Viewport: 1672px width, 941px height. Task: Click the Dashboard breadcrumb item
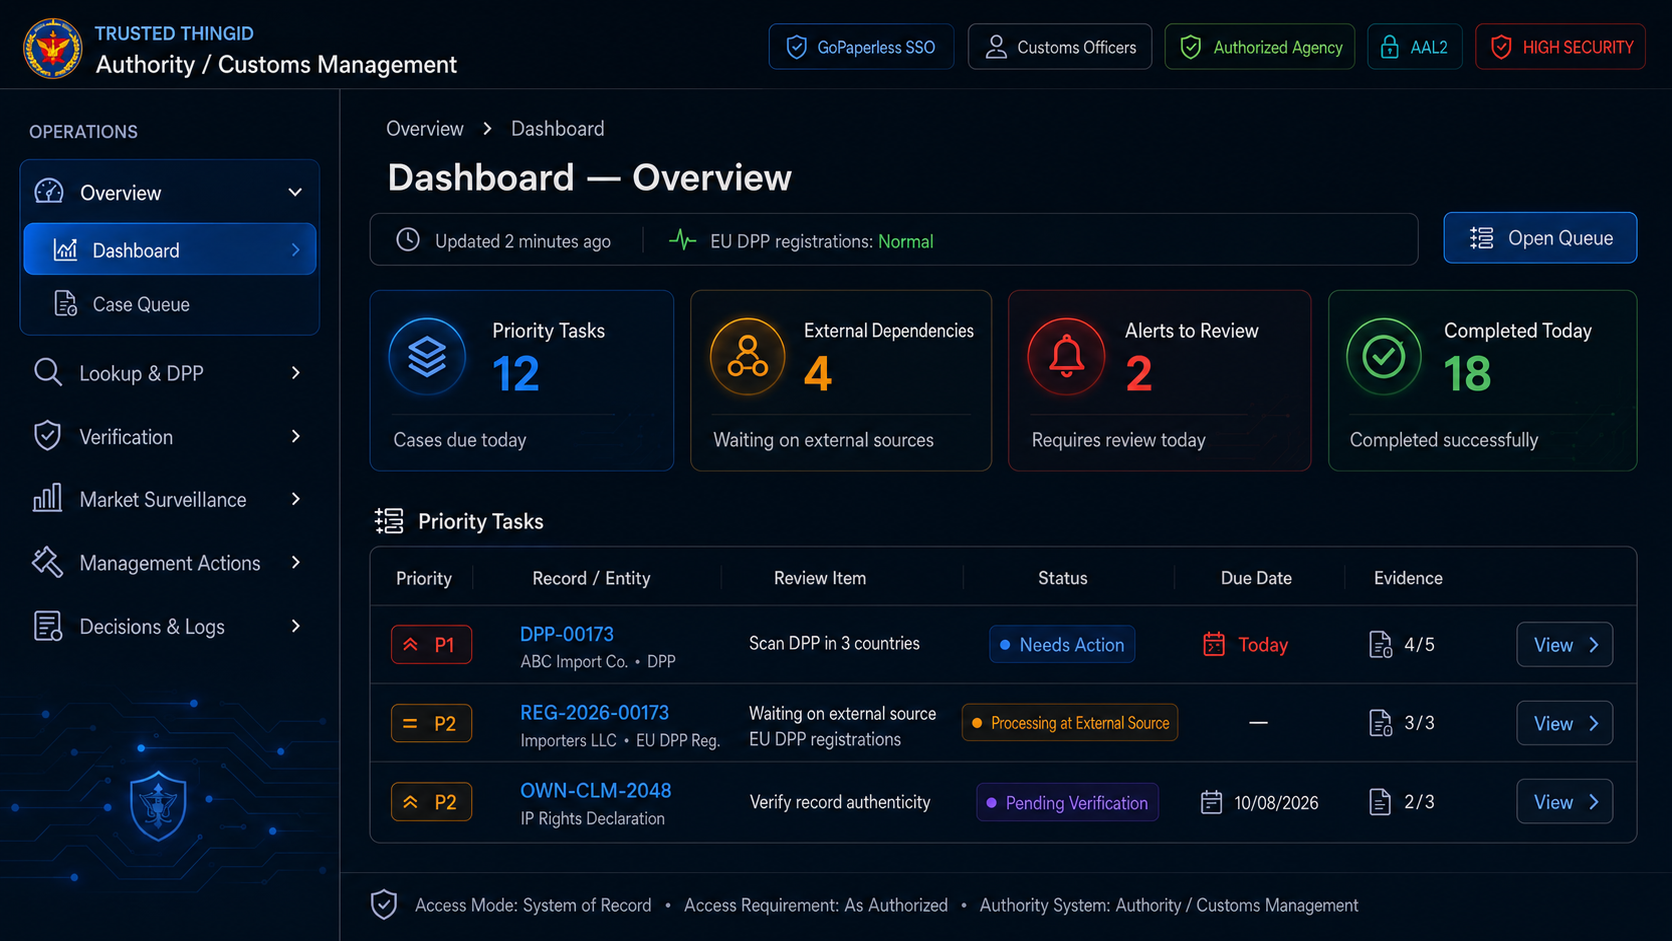coord(557,128)
